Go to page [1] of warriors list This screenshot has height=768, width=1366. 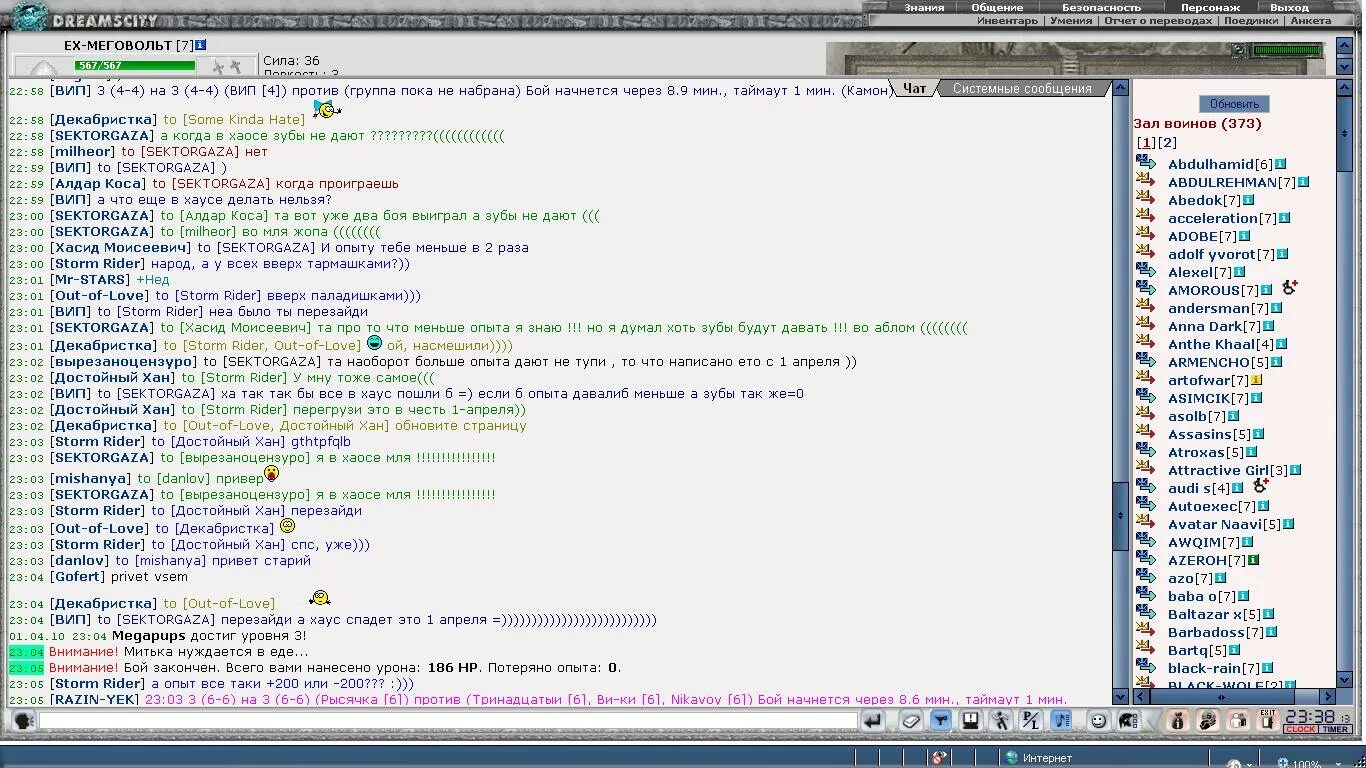[1147, 143]
